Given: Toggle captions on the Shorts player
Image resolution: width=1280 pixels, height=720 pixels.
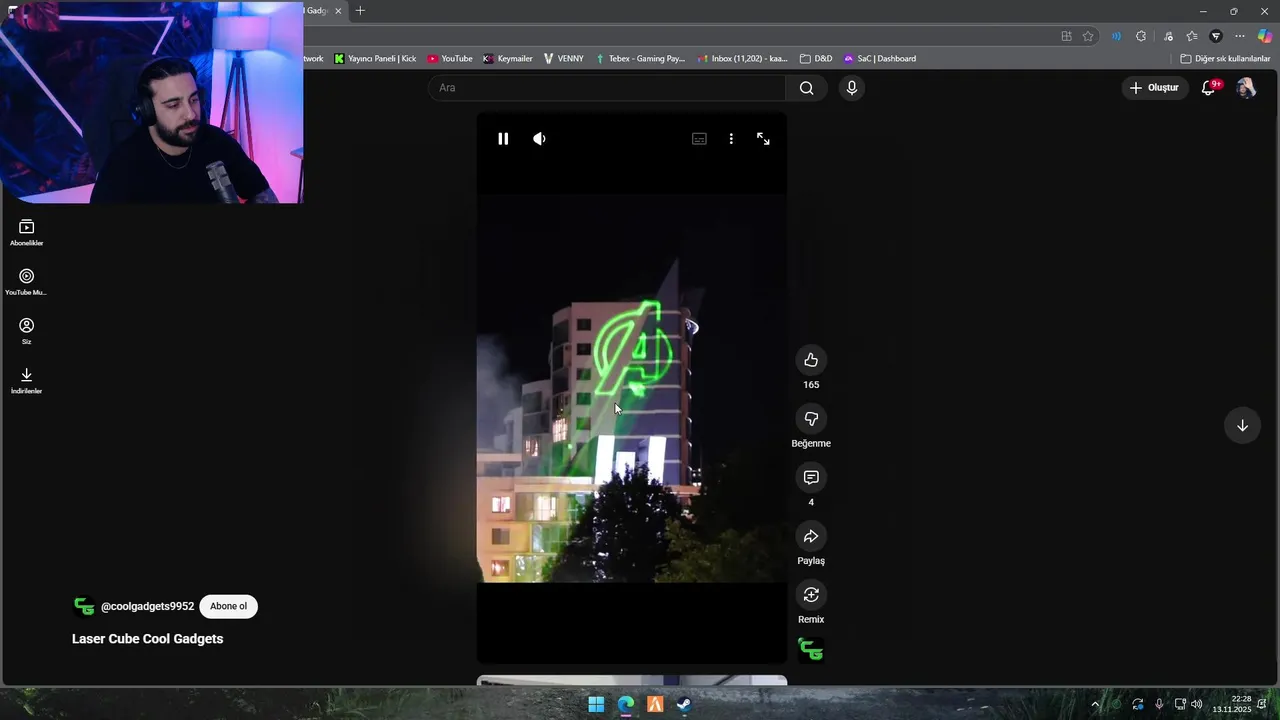Looking at the screenshot, I should pos(699,139).
